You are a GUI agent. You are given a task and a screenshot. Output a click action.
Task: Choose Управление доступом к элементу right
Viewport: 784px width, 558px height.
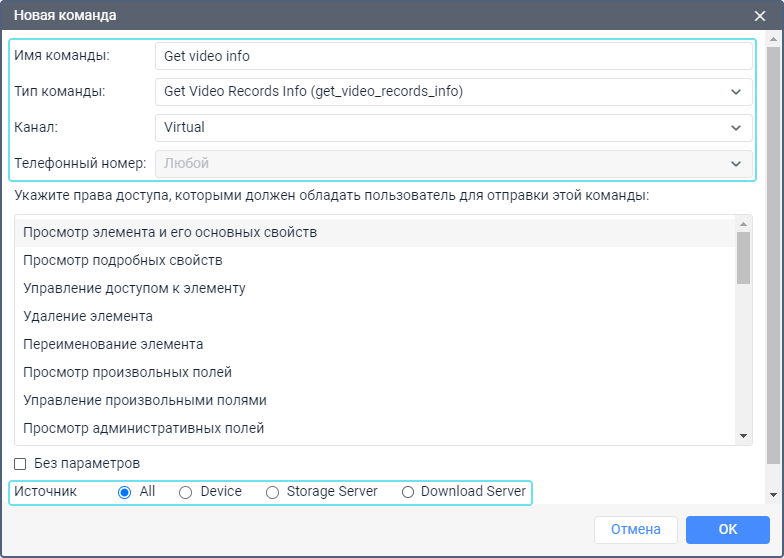click(134, 289)
